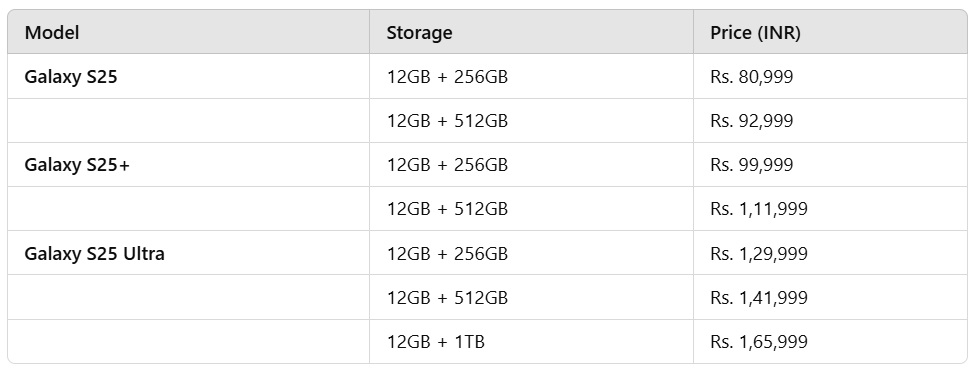Click the Rs. 92,999 price cell
The height and width of the screenshot is (368, 974).
[x=830, y=121]
